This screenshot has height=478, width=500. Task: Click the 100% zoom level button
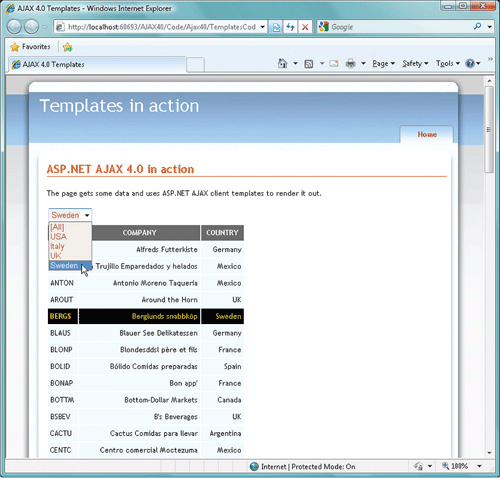[455, 466]
